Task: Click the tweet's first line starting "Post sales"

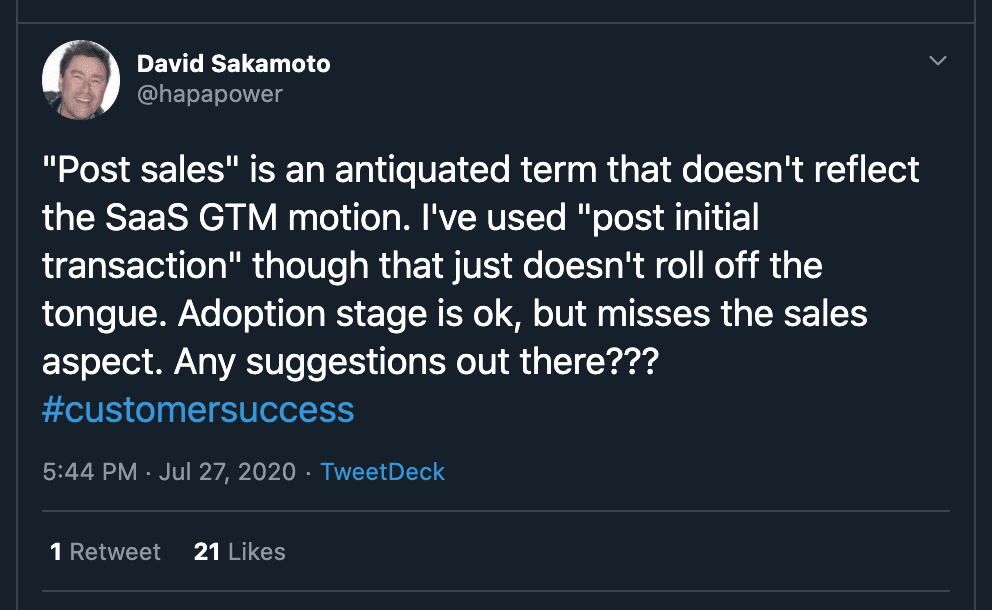Action: (480, 170)
